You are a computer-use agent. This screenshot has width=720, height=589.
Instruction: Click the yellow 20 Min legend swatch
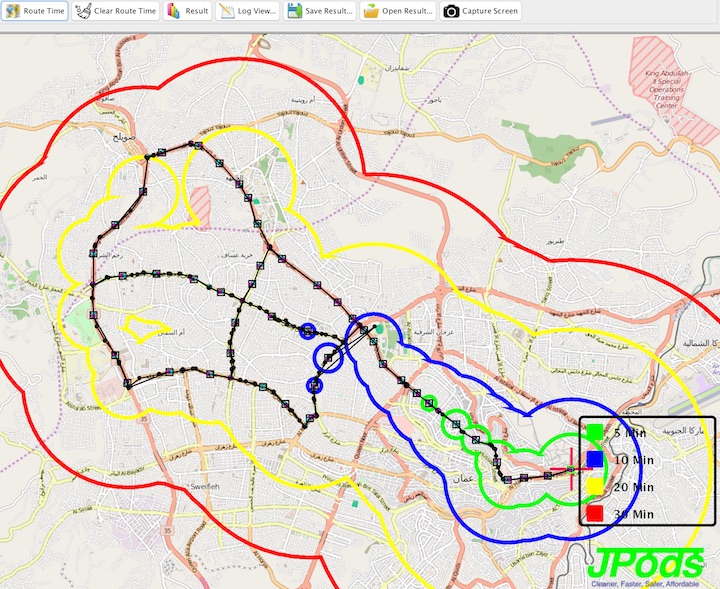[595, 486]
